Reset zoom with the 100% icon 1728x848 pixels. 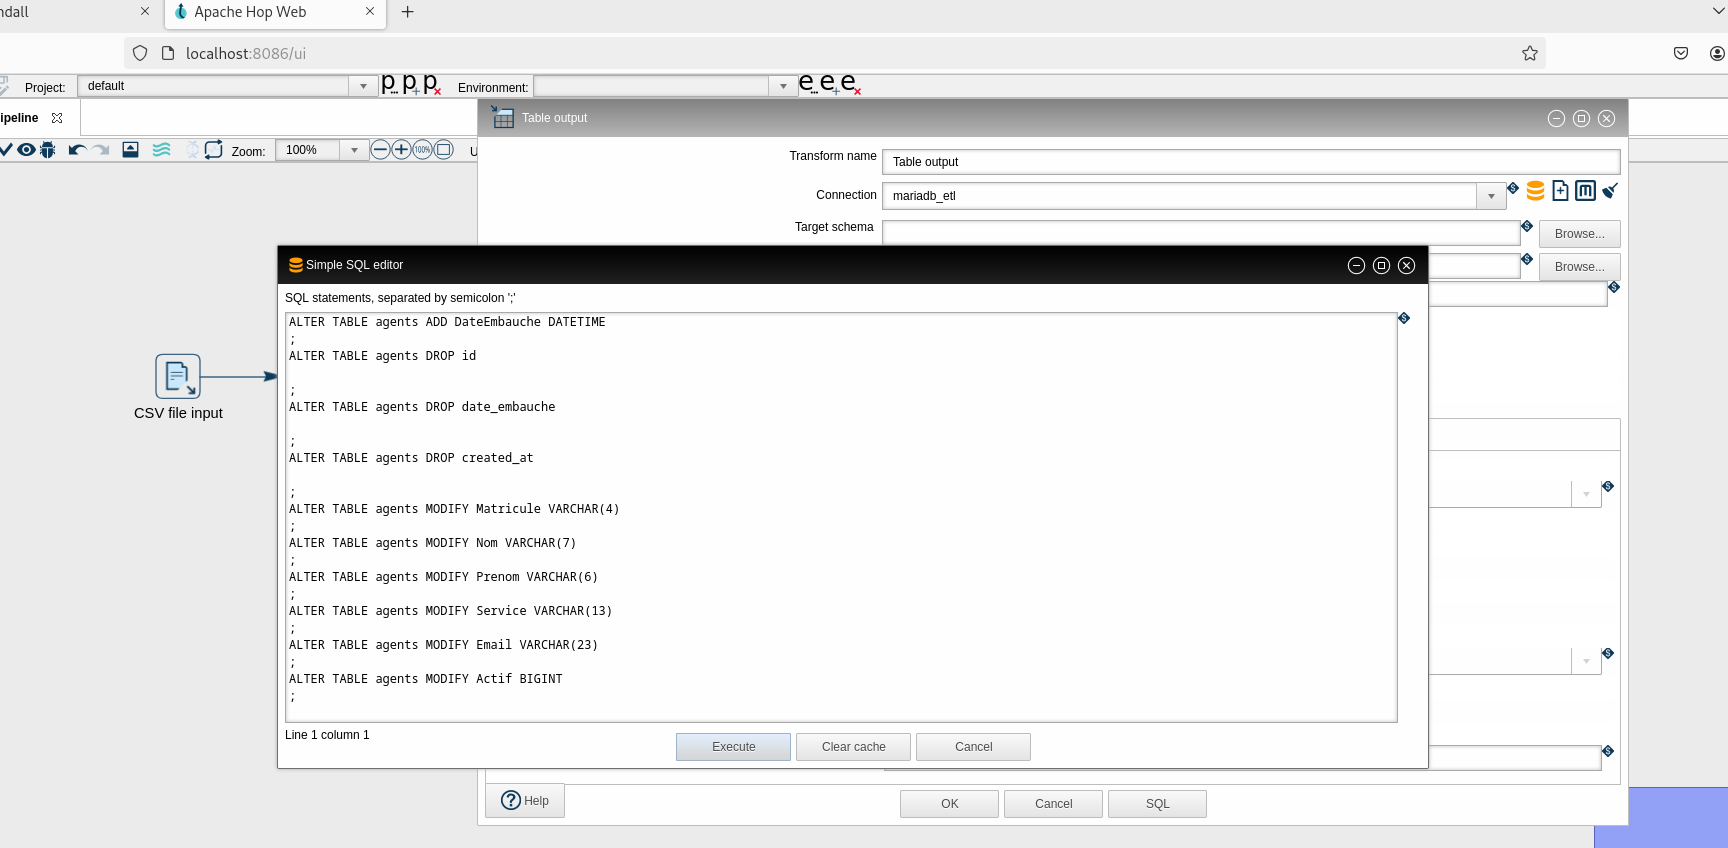[x=422, y=150]
